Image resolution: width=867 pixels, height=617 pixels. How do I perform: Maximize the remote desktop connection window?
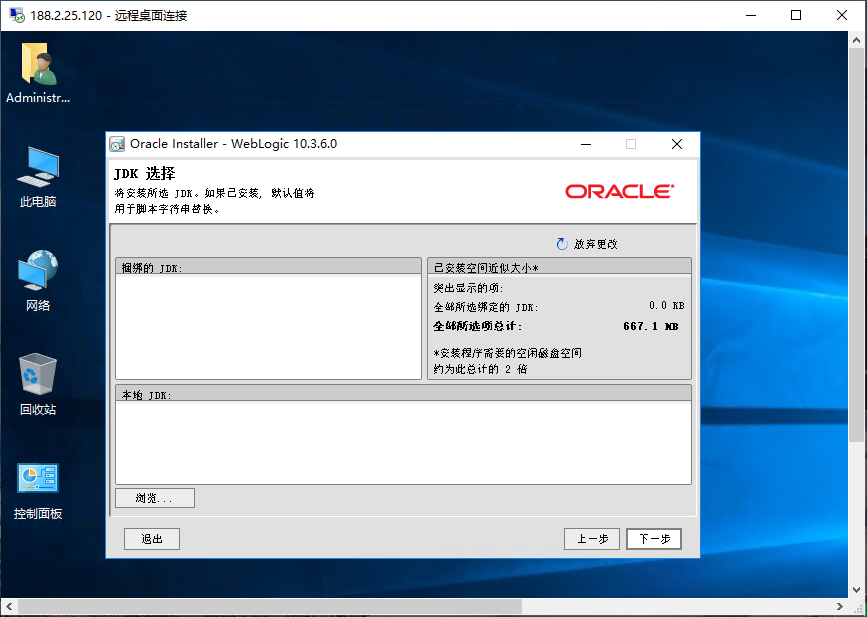coord(796,15)
